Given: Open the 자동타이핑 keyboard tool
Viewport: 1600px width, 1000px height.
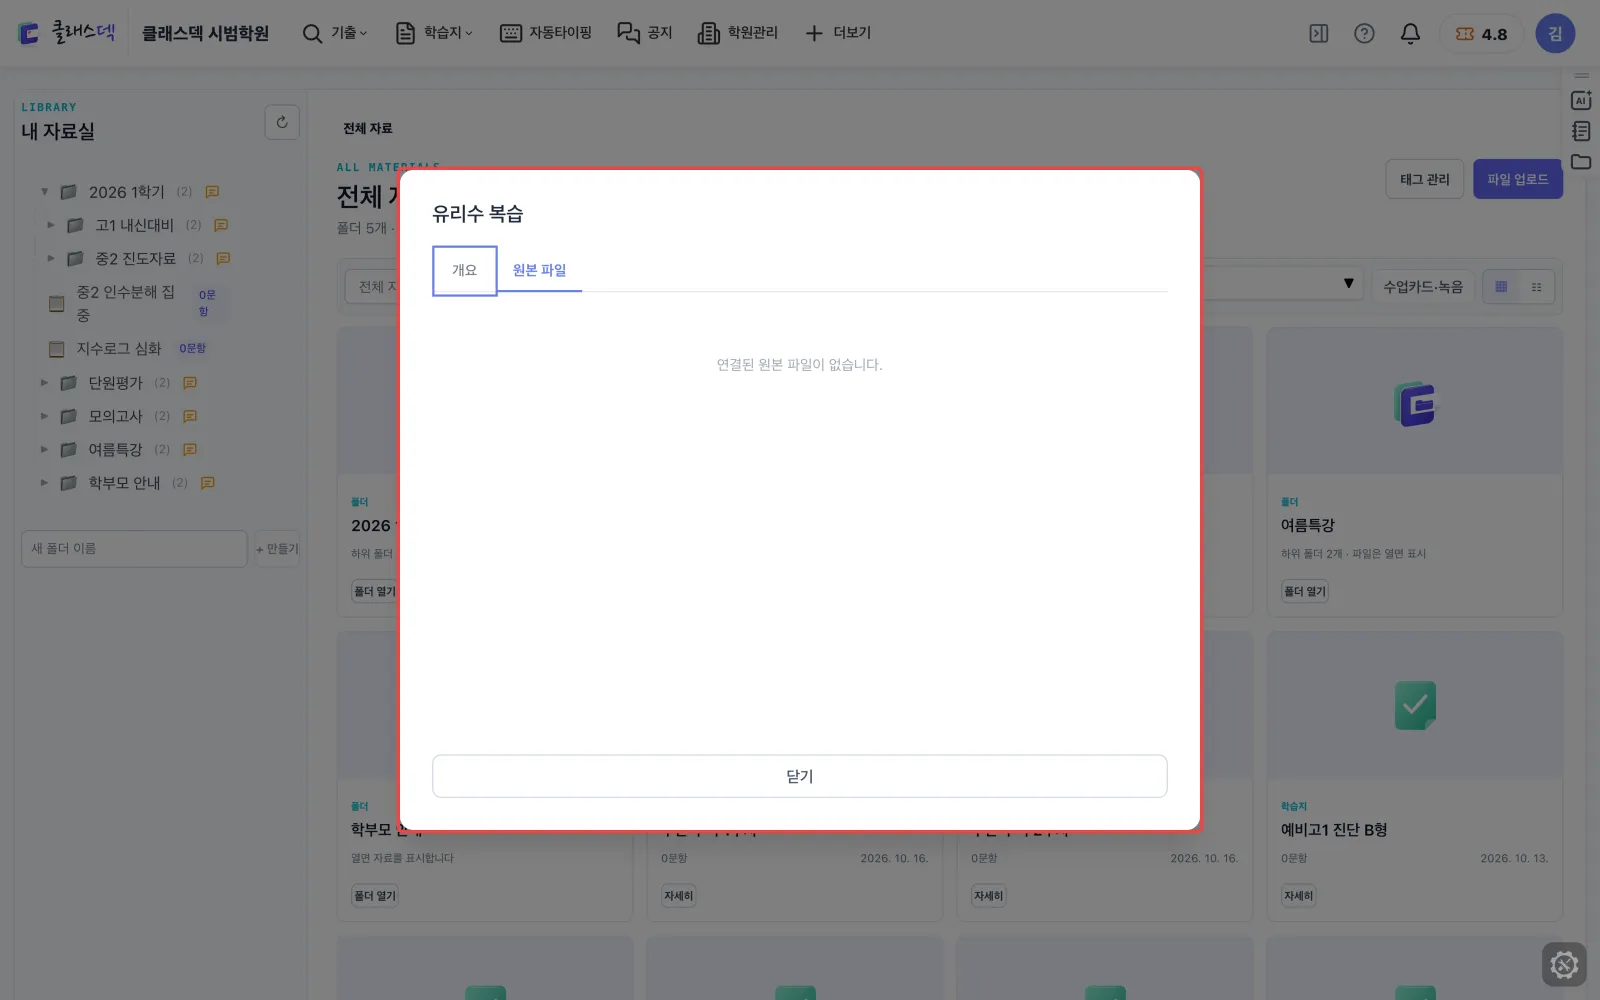Looking at the screenshot, I should [546, 33].
